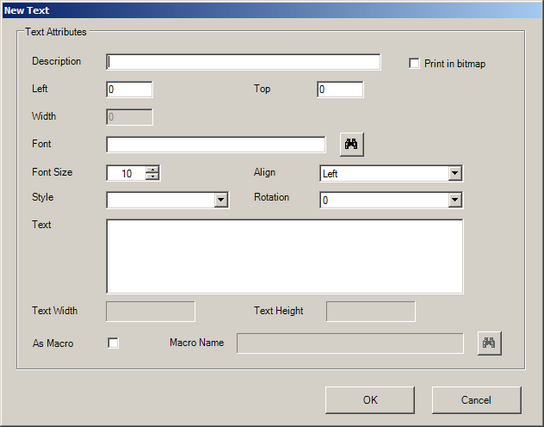
Task: Select the Top position input box
Action: tap(340, 89)
